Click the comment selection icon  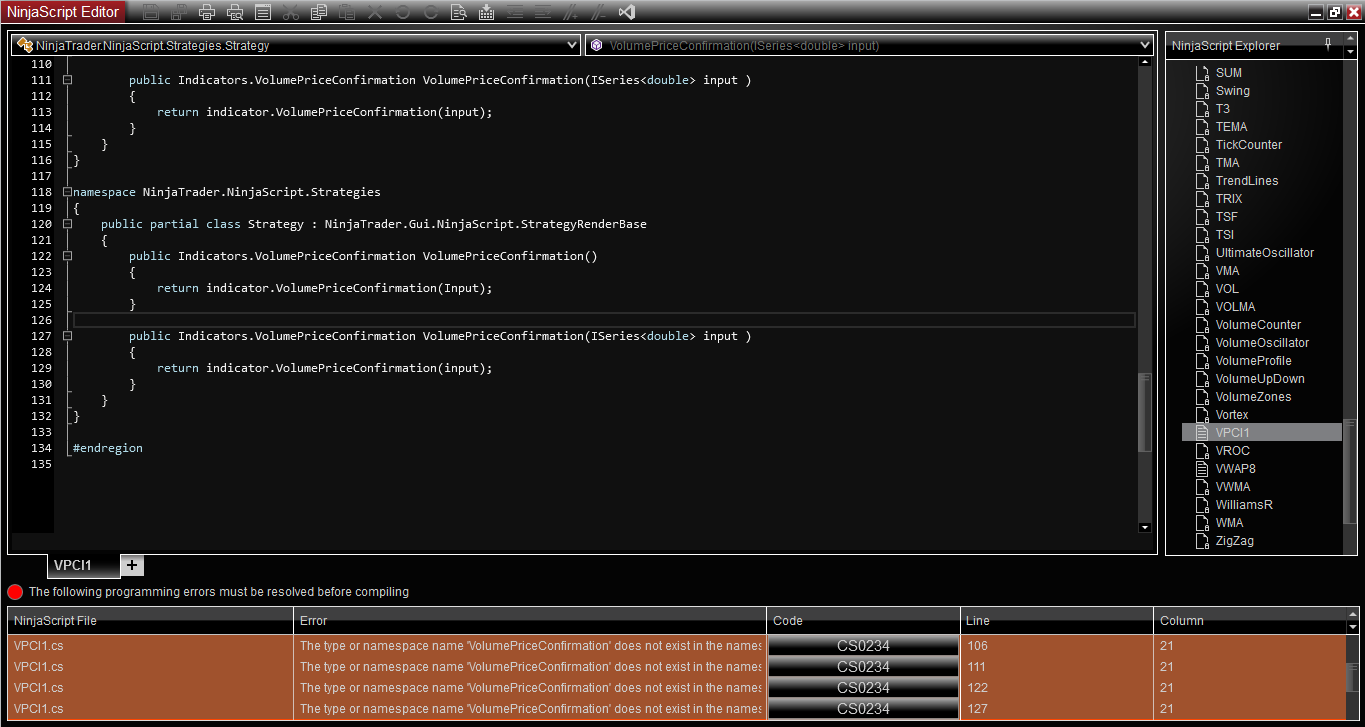pos(571,13)
